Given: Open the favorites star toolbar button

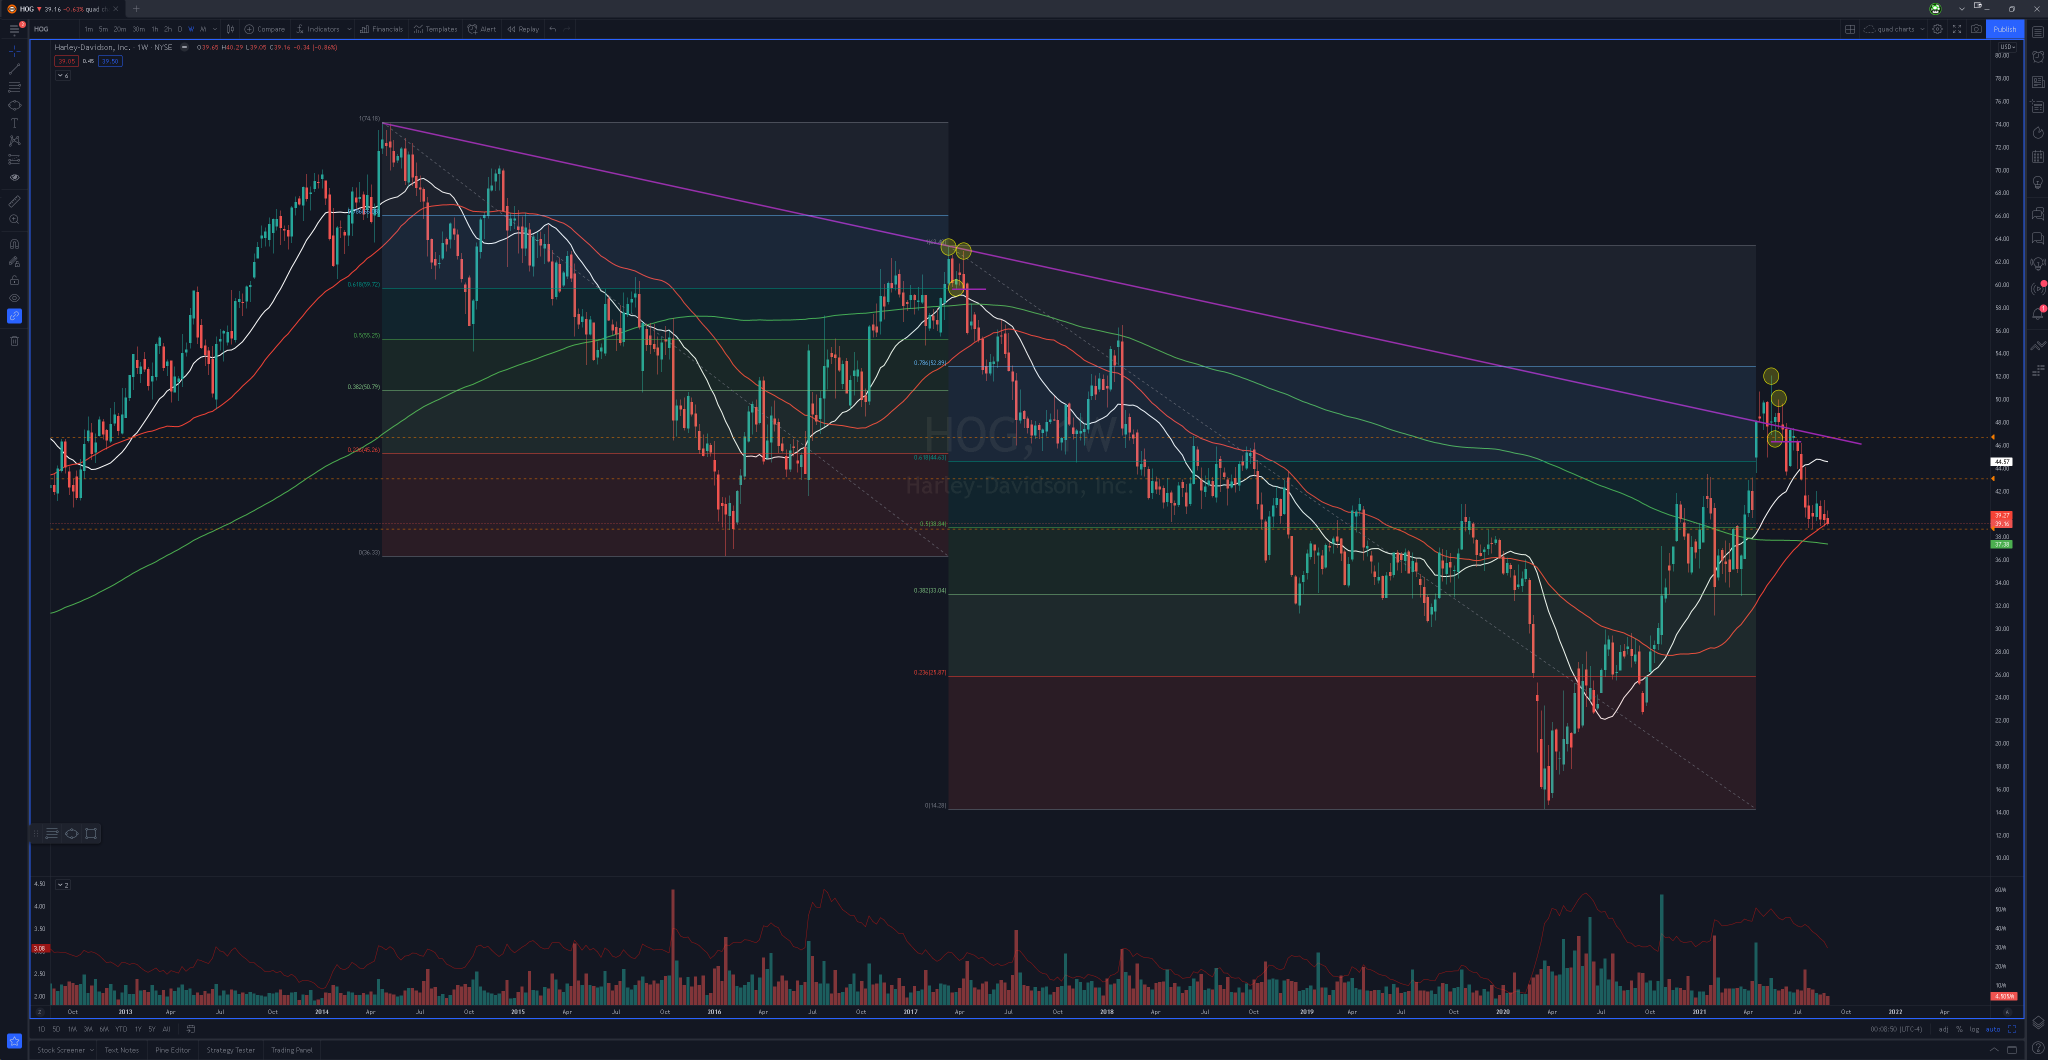Looking at the screenshot, I should coord(14,1041).
